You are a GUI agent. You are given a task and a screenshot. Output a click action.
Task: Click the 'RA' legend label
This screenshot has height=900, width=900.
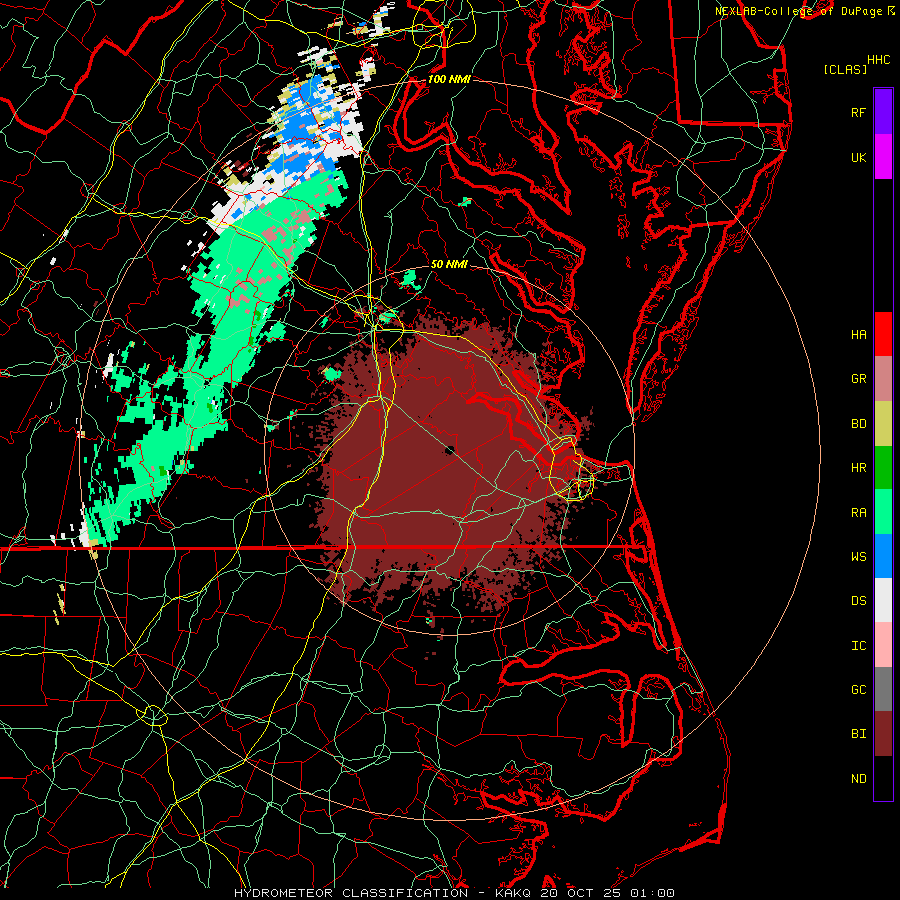point(859,513)
